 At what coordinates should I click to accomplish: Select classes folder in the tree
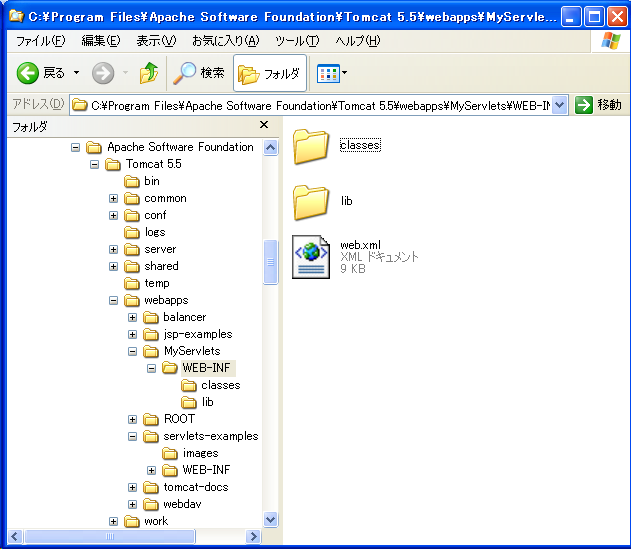pyautogui.click(x=210, y=386)
